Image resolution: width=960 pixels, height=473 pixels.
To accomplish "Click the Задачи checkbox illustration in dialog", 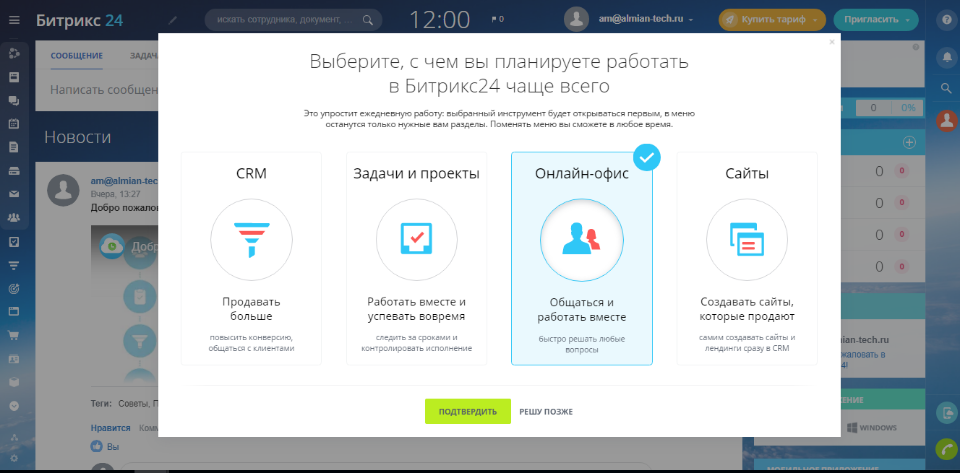I will [x=416, y=240].
